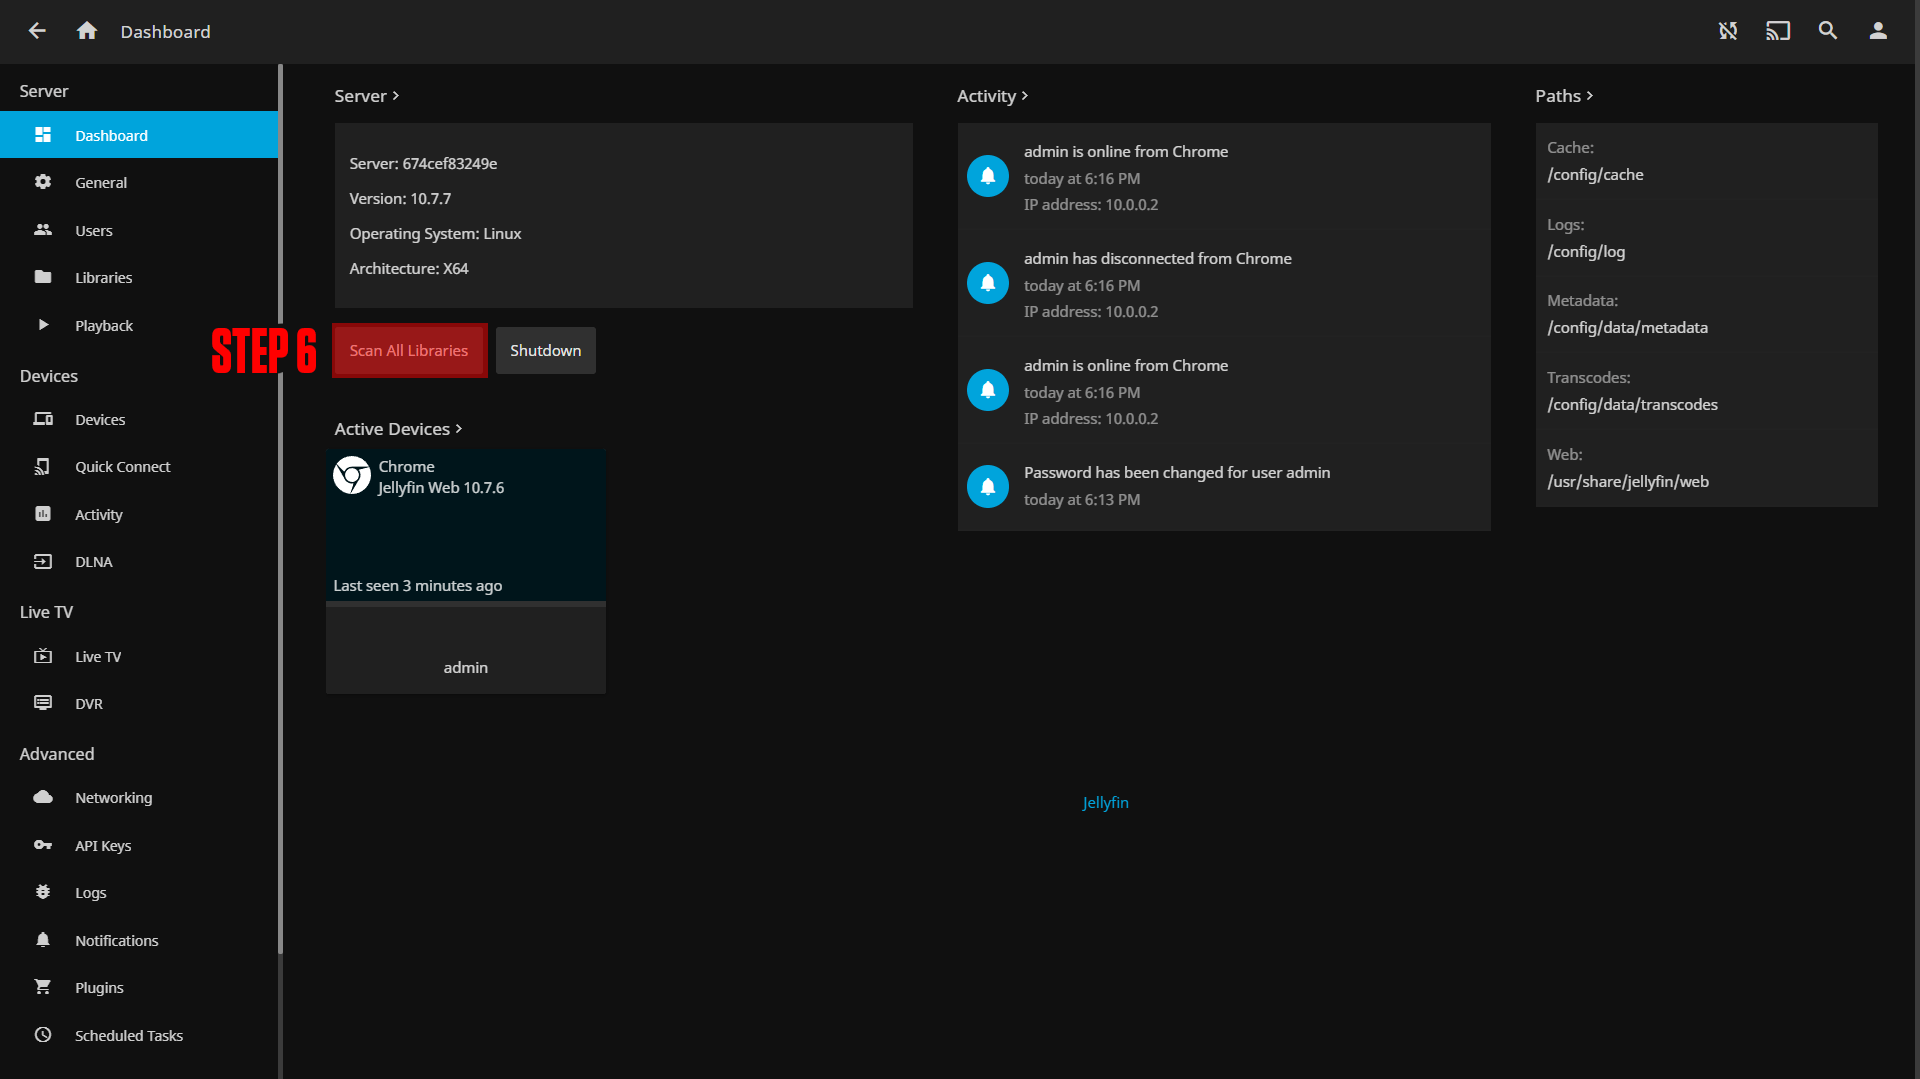Open Playback settings in sidebar

[139, 325]
